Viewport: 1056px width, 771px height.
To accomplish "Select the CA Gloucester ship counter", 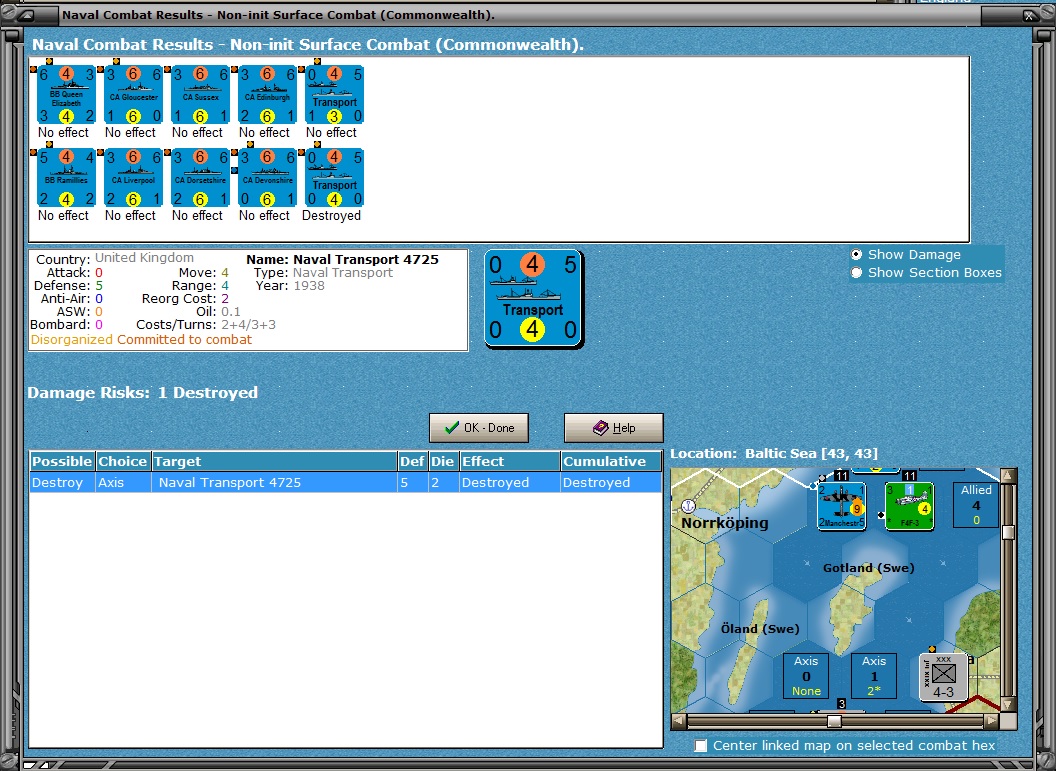I will click(133, 95).
